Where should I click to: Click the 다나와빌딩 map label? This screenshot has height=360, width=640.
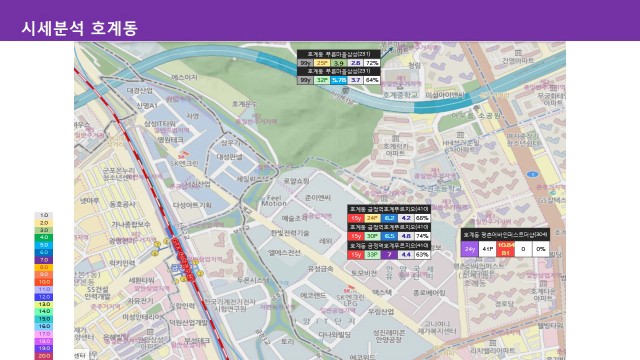click(x=335, y=335)
